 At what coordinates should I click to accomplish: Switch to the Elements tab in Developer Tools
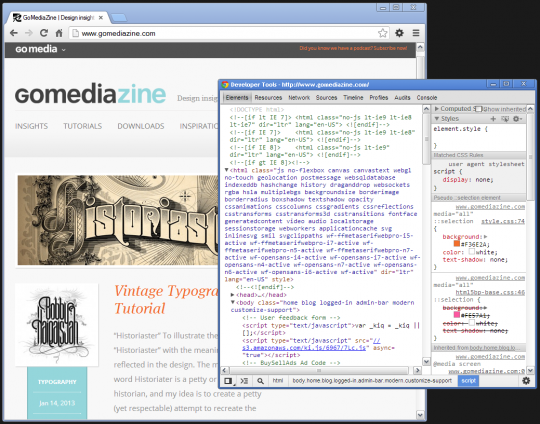pyautogui.click(x=237, y=97)
